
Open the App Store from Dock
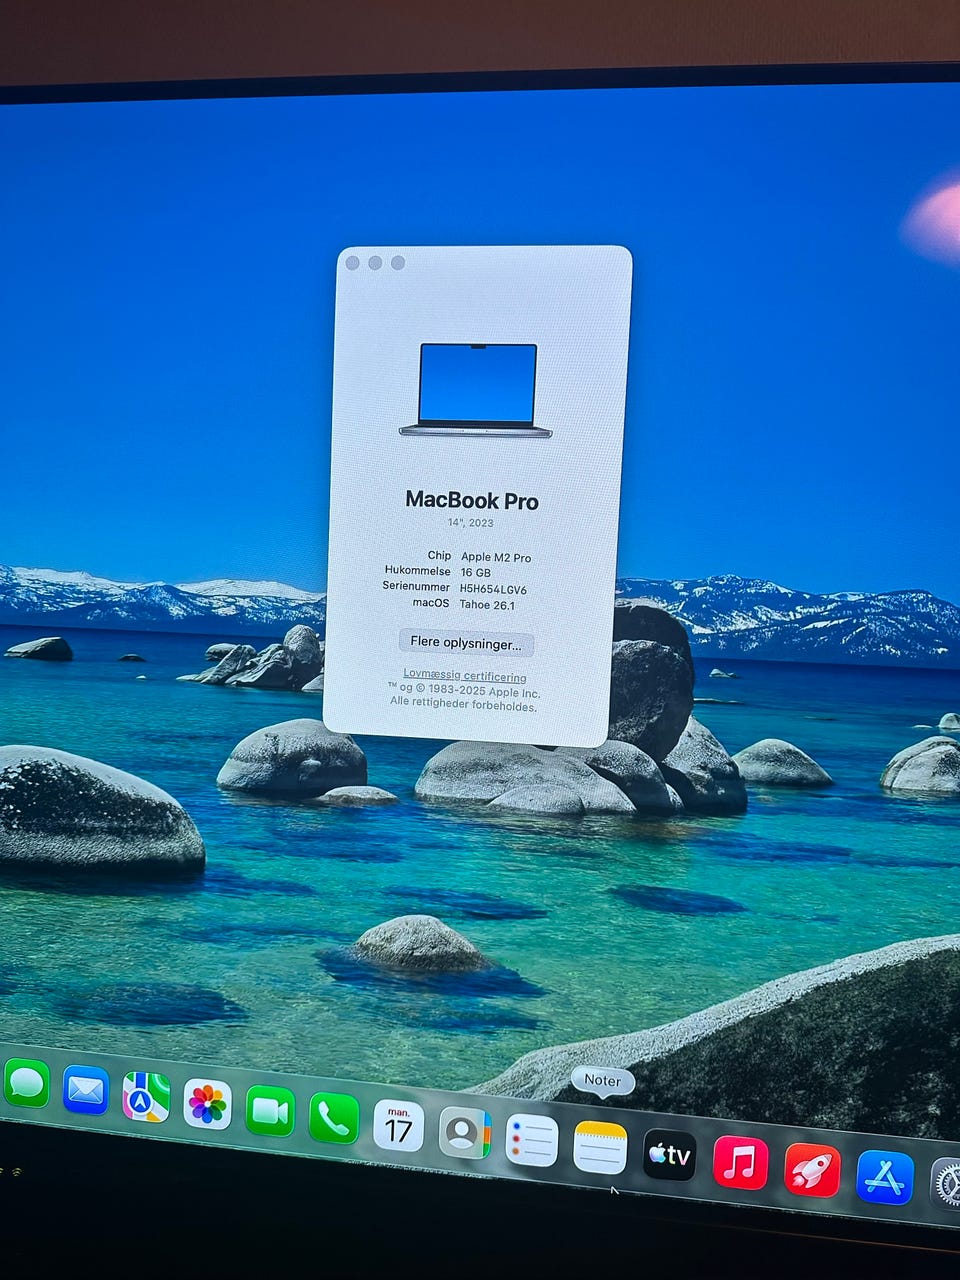point(885,1178)
